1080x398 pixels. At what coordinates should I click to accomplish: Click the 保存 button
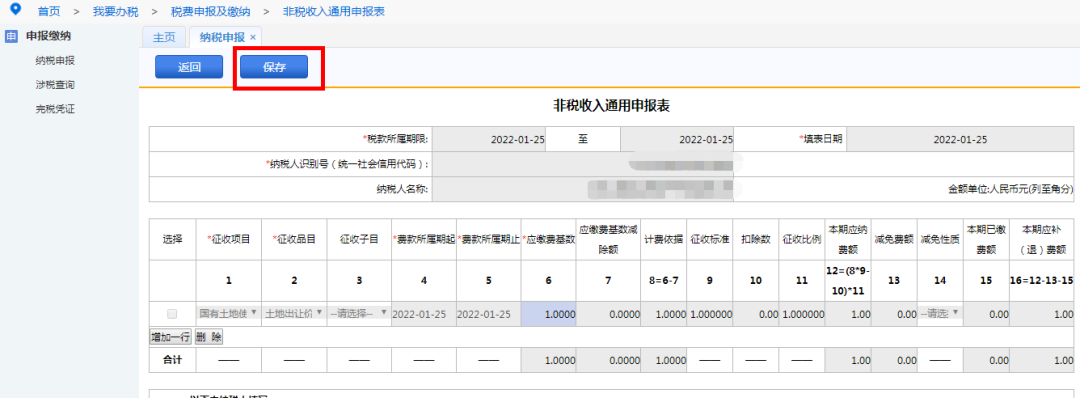click(274, 67)
